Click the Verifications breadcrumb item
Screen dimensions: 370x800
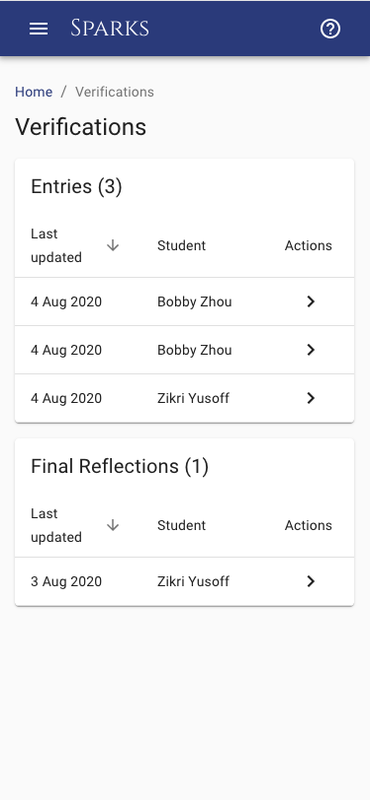(114, 92)
